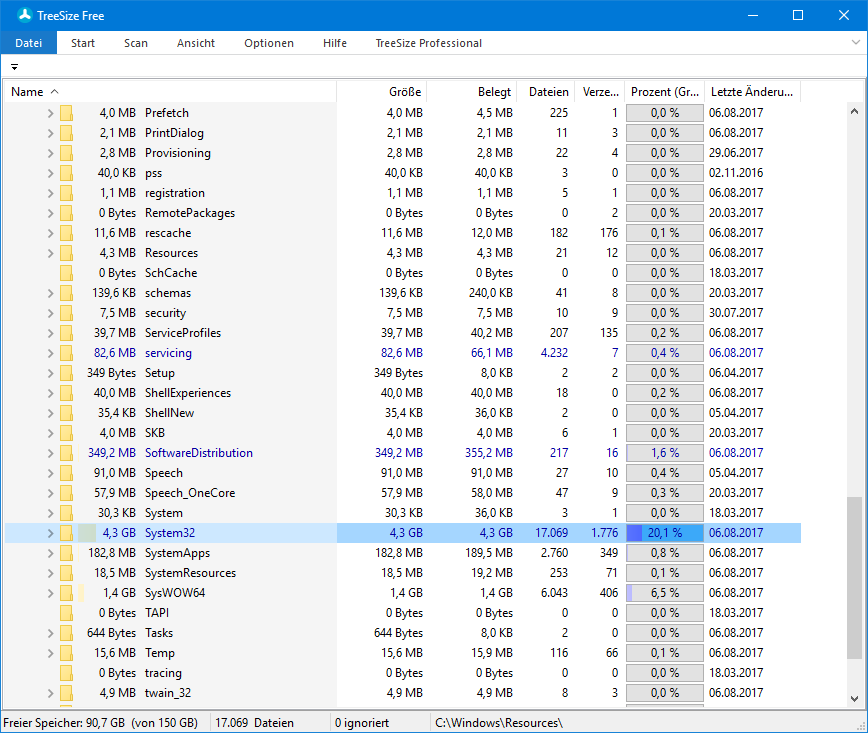868x733 pixels.
Task: Click the Freier Speicher status entry
Action: 100,723
